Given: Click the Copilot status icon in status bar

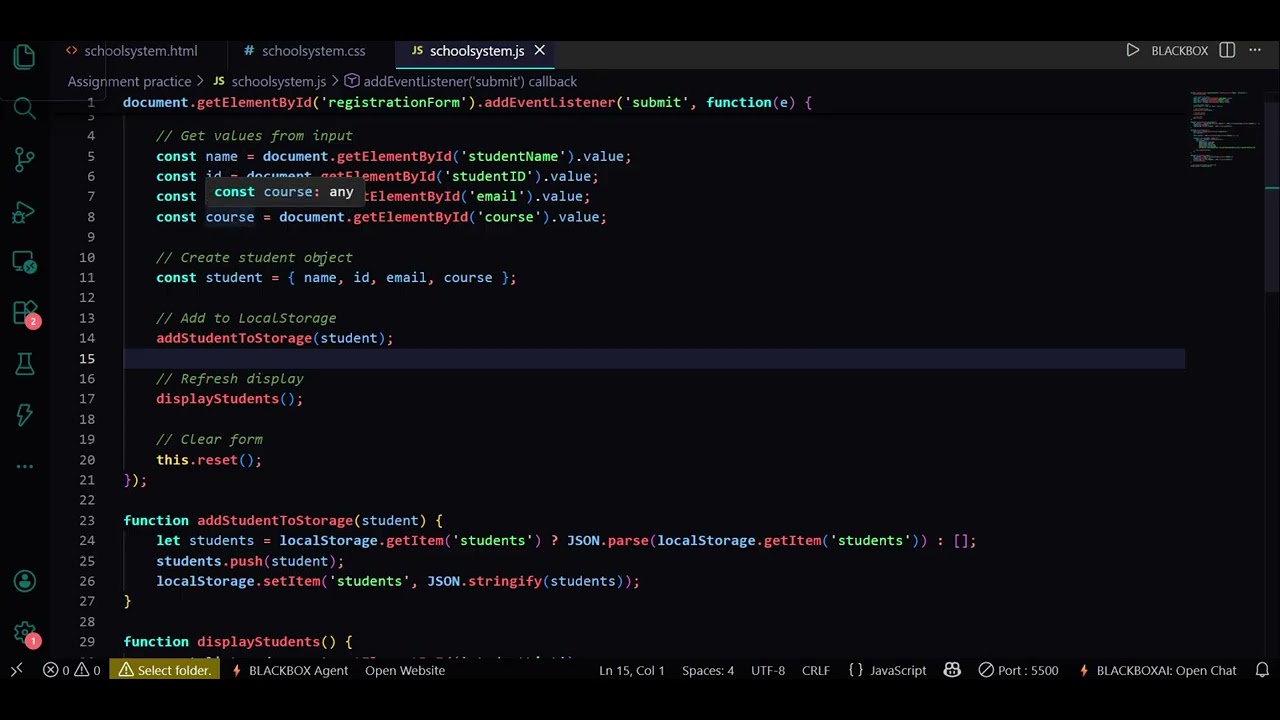Looking at the screenshot, I should 952,670.
